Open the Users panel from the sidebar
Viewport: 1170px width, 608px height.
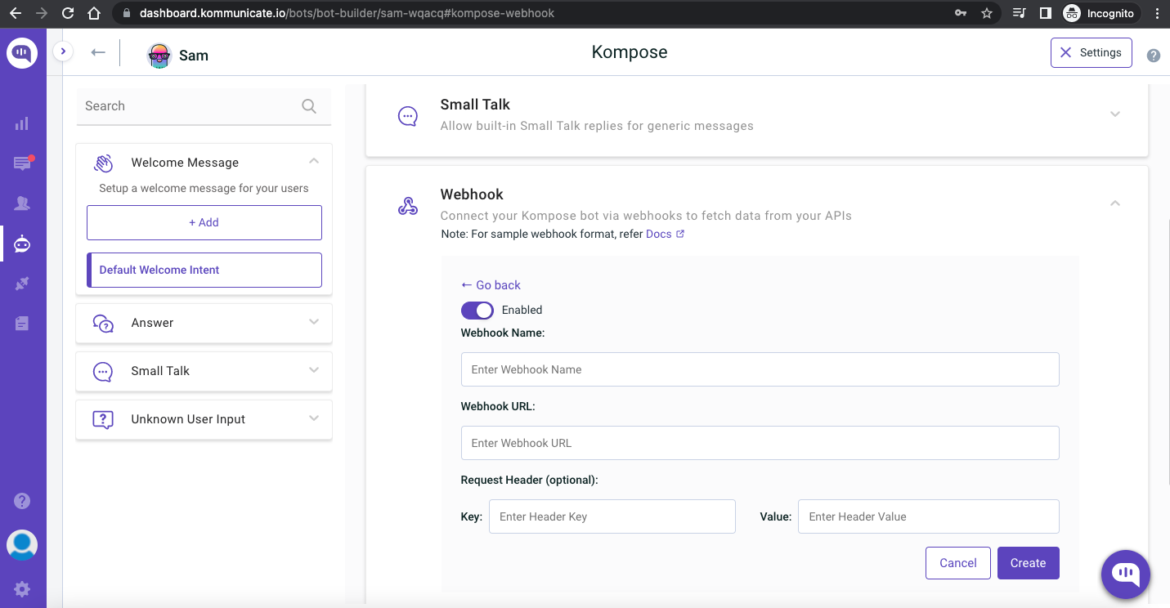[x=22, y=203]
